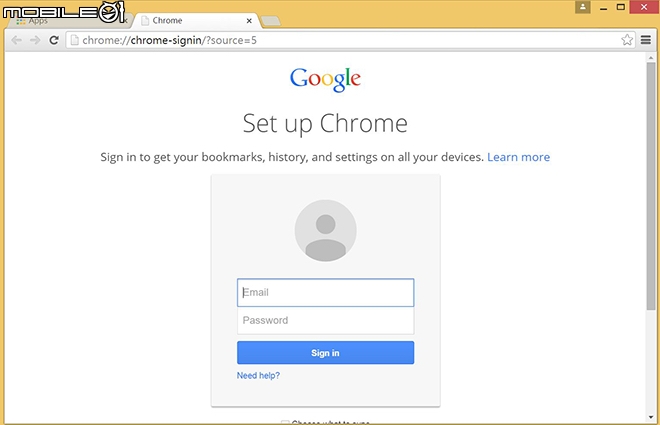
Task: Click the vertical scrollbar thumb
Action: click(651, 186)
